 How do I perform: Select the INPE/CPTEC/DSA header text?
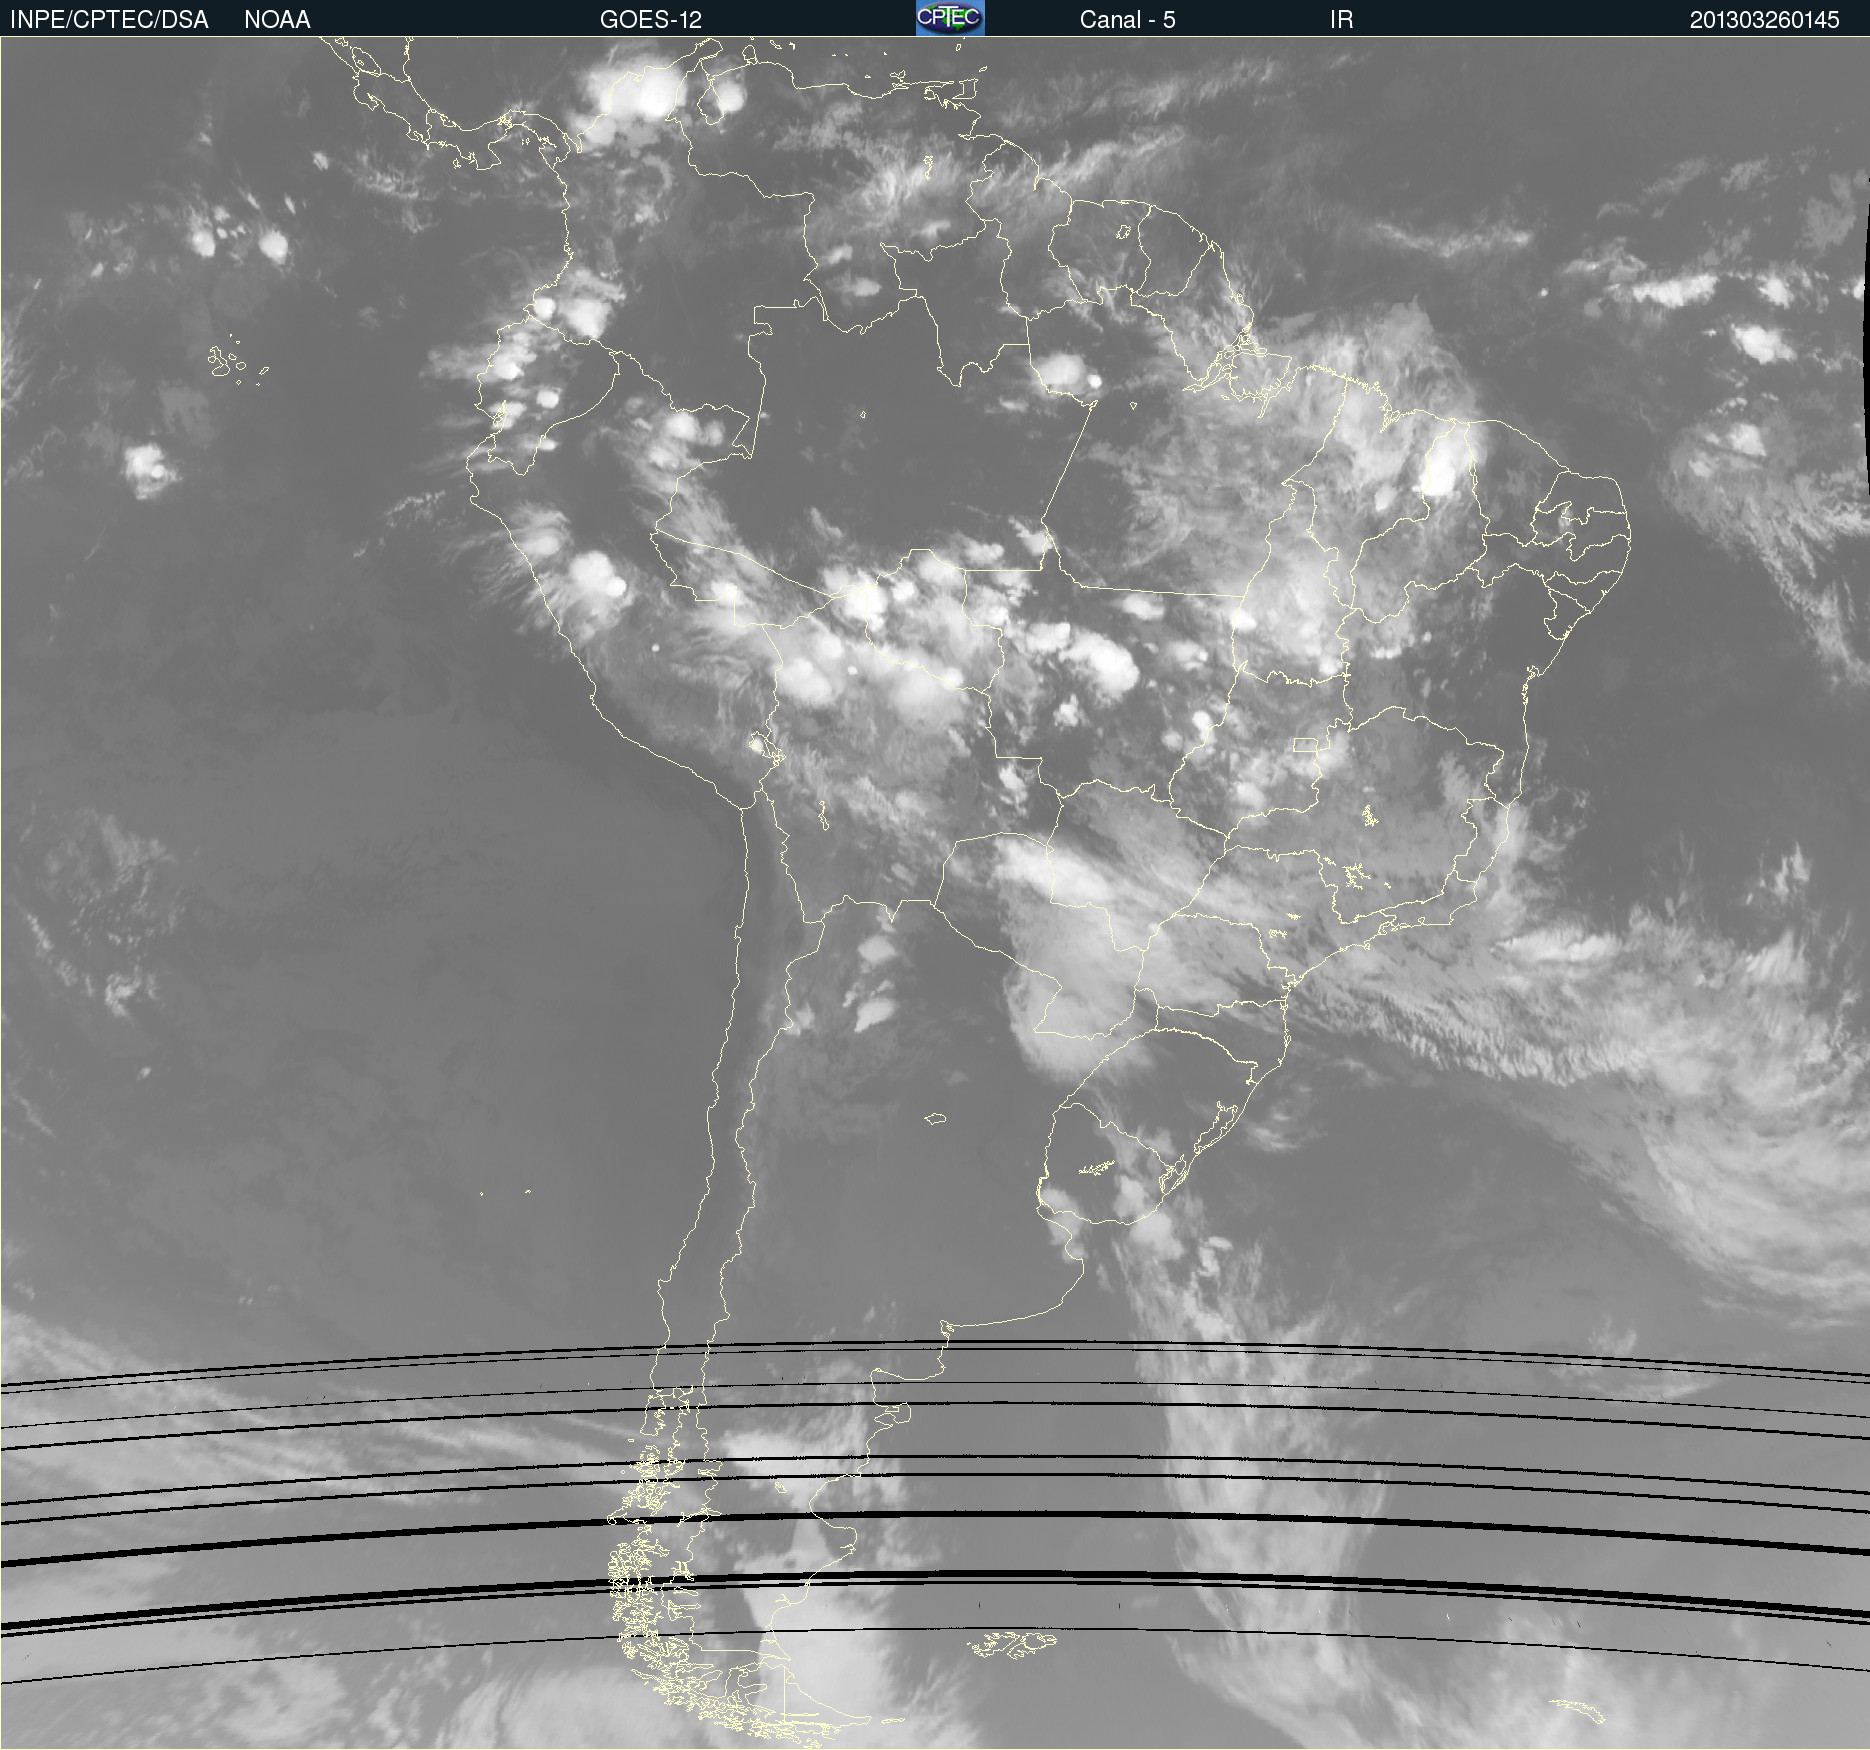tap(109, 20)
